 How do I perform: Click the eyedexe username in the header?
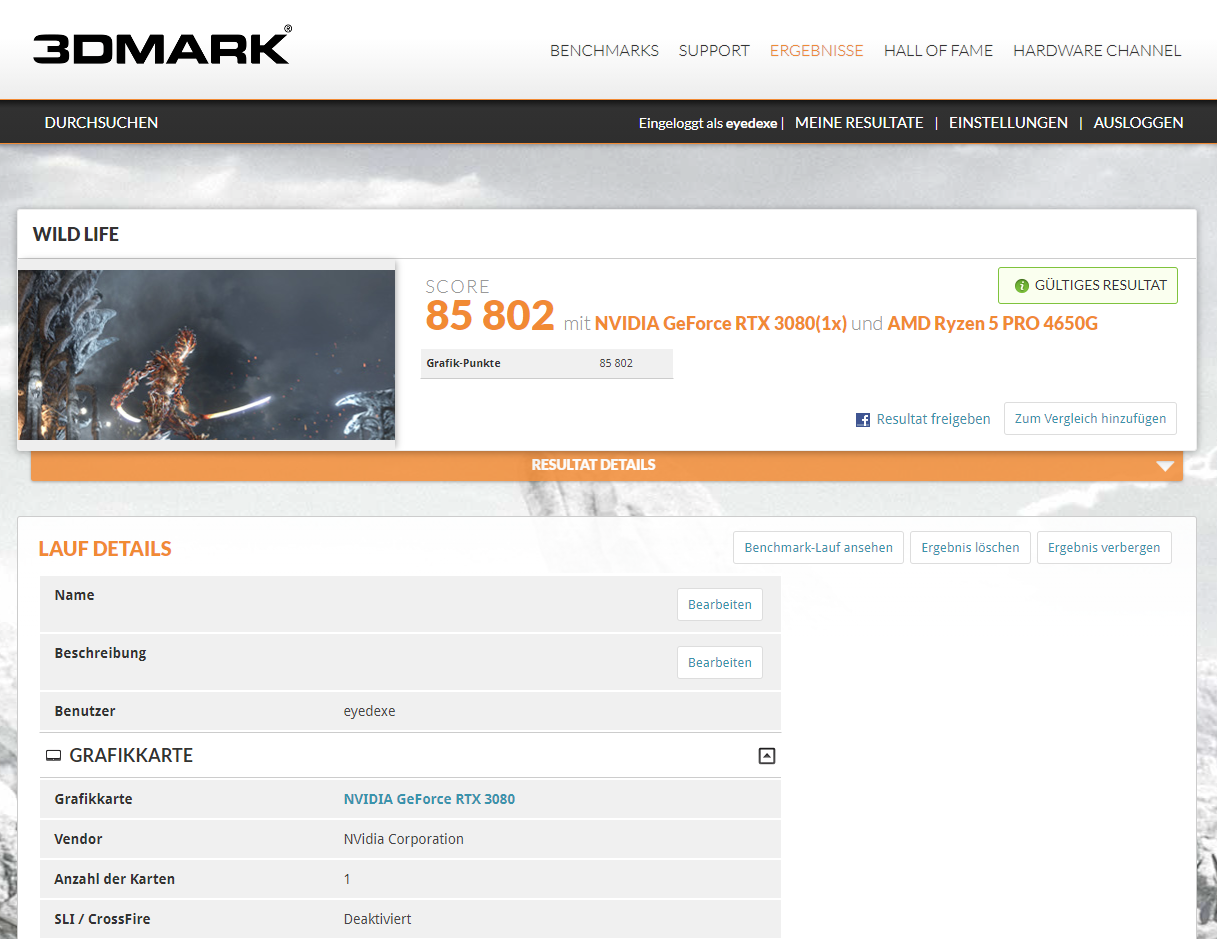pyautogui.click(x=751, y=124)
